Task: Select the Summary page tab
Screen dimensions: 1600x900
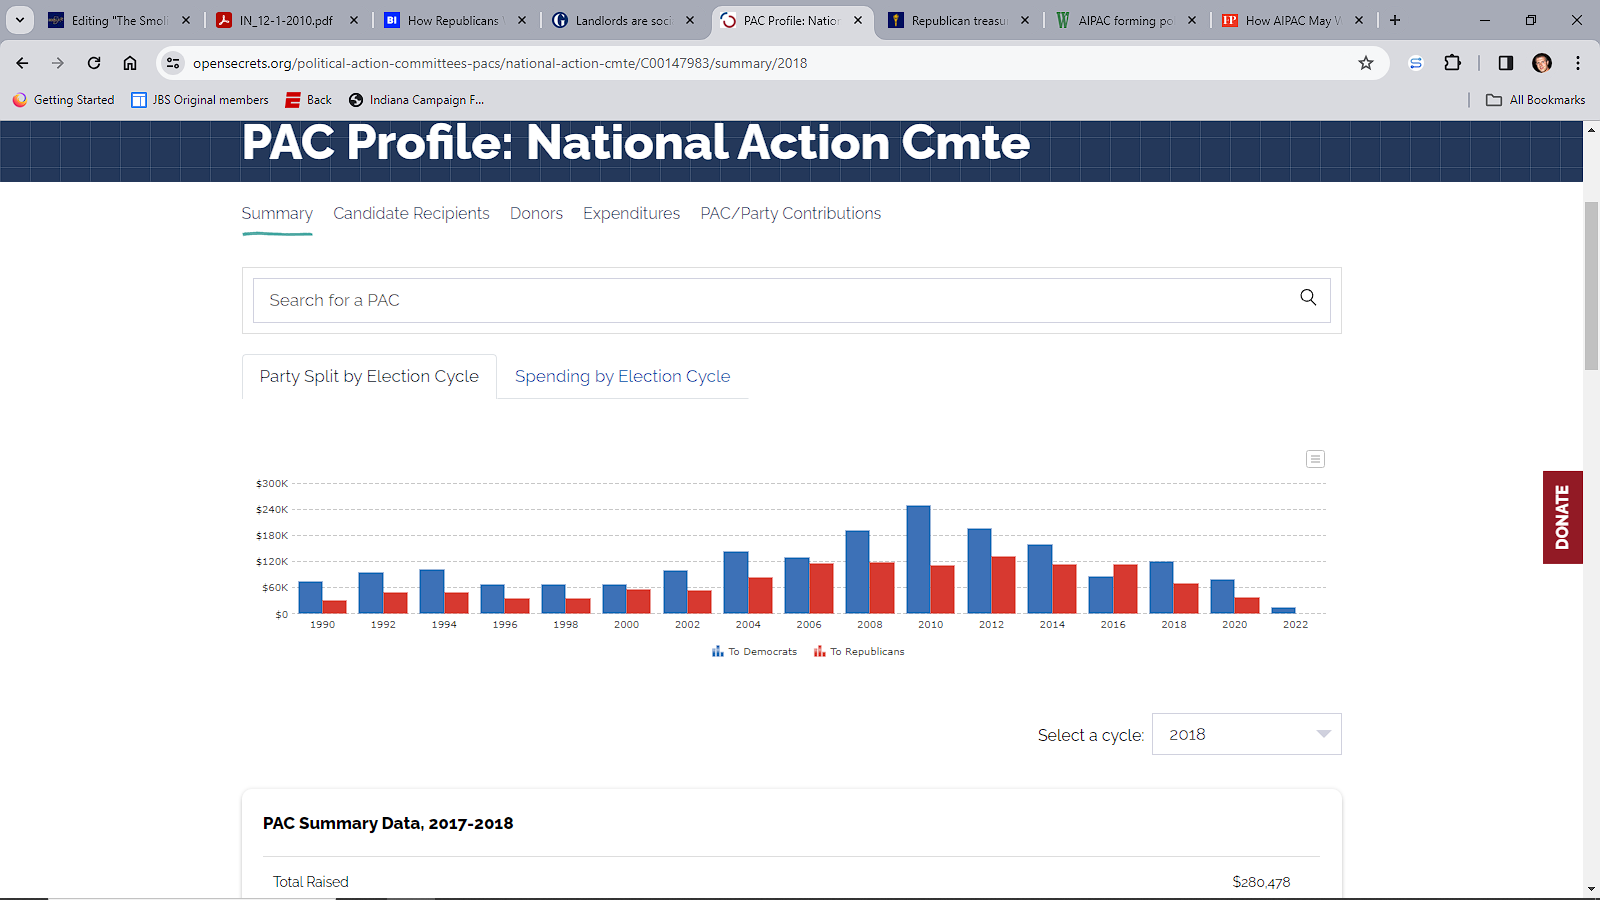Action: point(277,213)
